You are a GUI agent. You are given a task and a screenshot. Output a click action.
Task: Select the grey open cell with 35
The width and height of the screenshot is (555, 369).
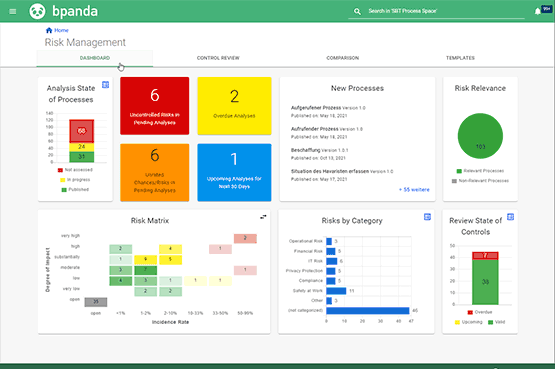coord(96,302)
